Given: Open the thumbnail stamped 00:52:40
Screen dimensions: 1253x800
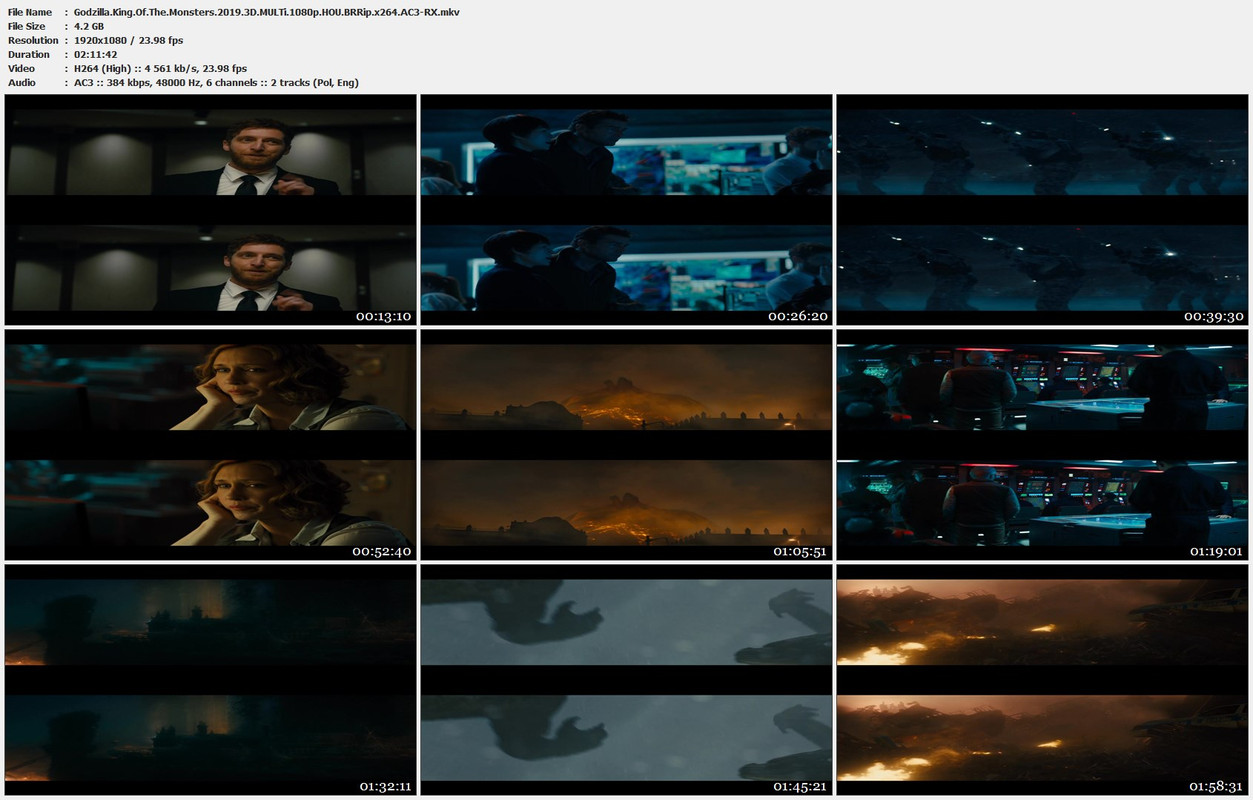Looking at the screenshot, I should pos(210,445).
